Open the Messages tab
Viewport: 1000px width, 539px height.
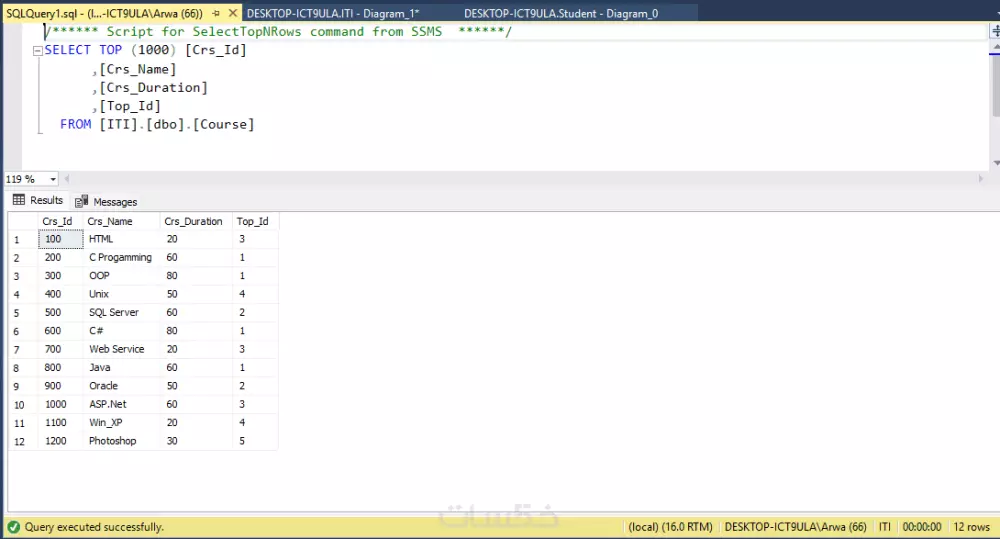[106, 202]
